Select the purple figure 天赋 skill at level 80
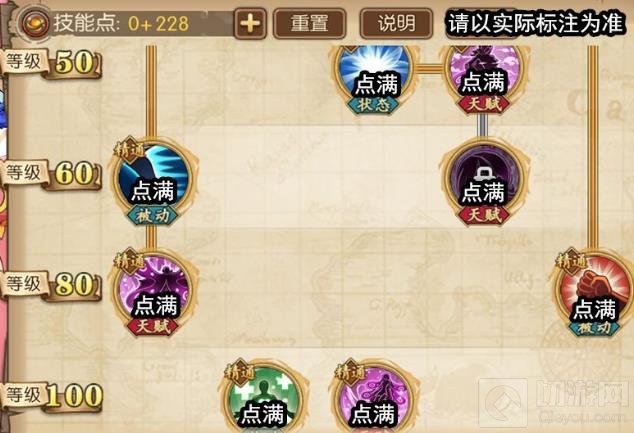Image resolution: width=634 pixels, height=433 pixels. tap(154, 292)
